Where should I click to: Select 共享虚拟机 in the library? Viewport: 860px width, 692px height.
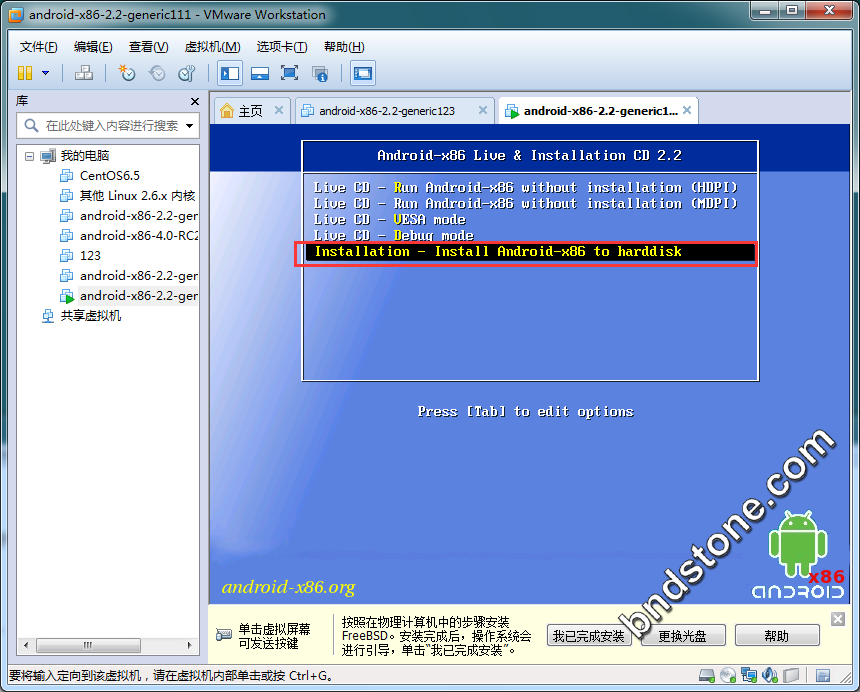[91, 316]
